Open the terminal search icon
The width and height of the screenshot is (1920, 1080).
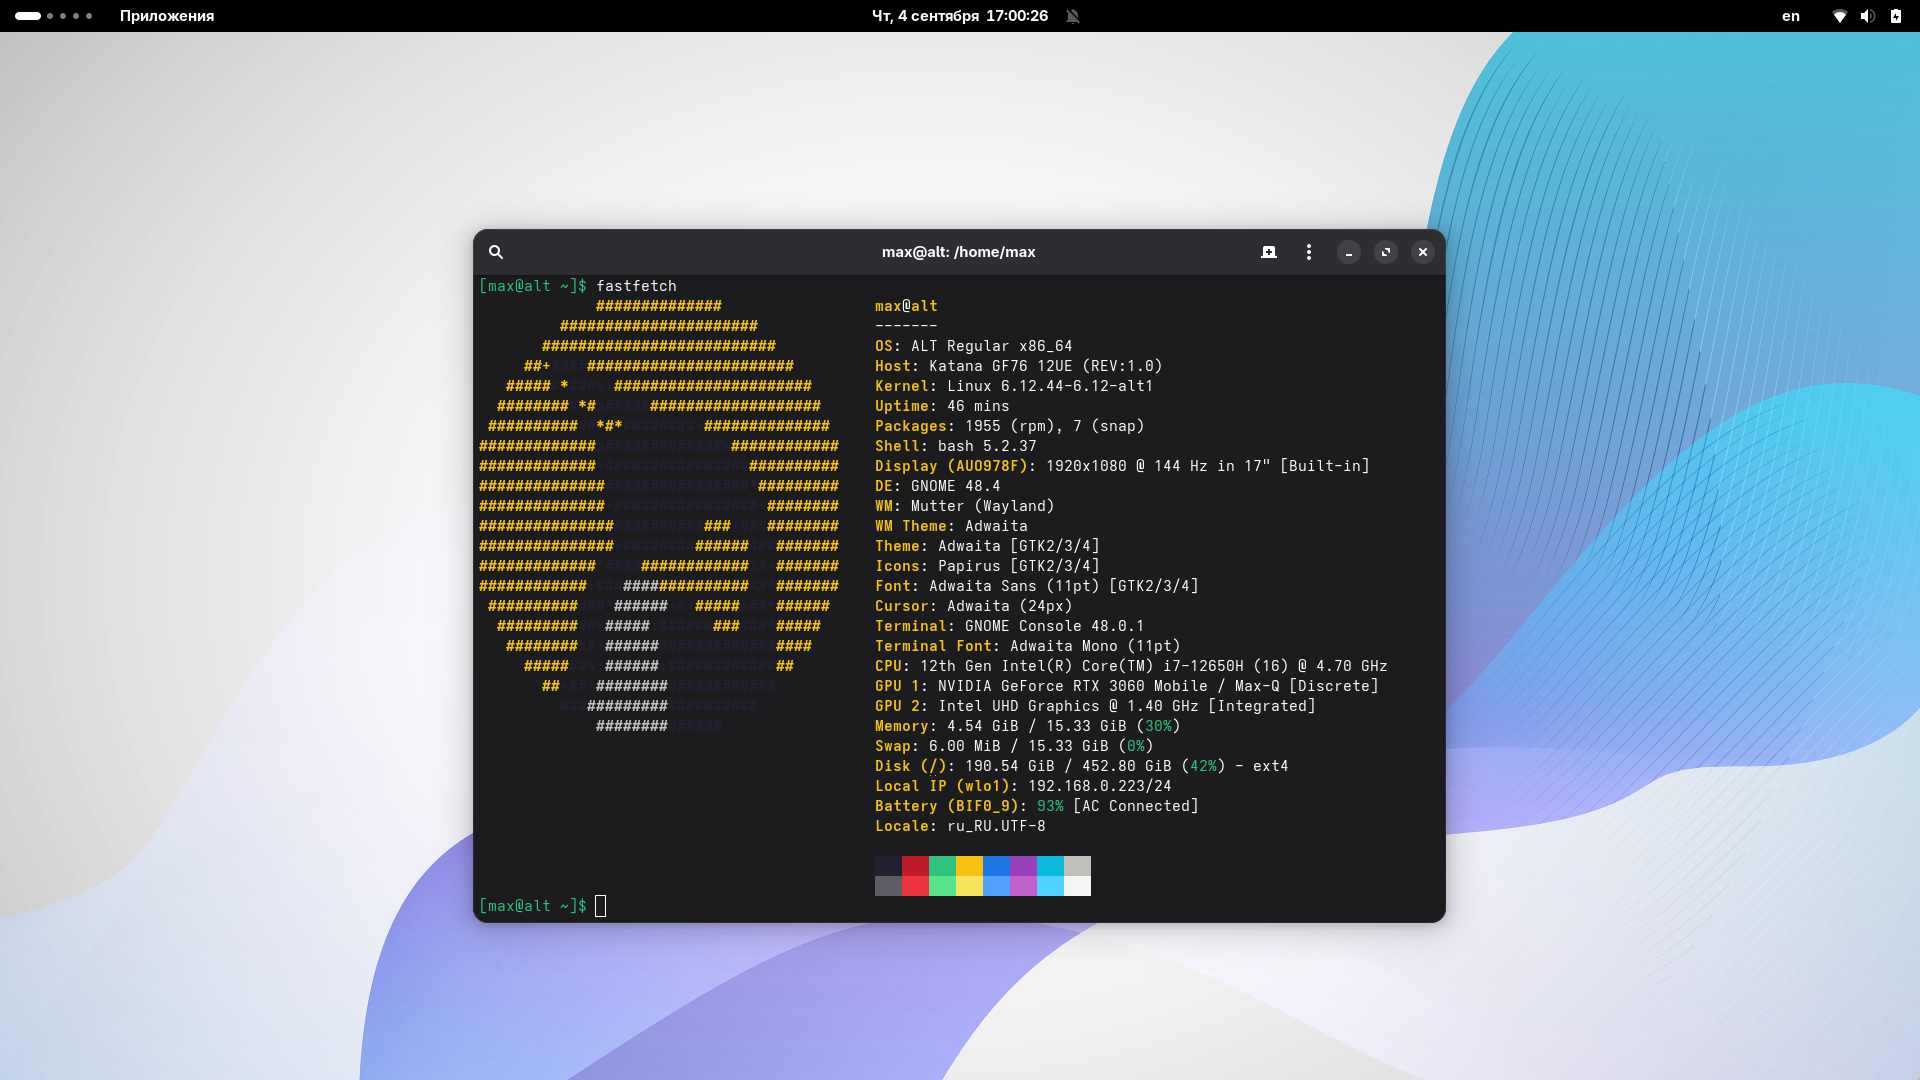click(x=496, y=252)
